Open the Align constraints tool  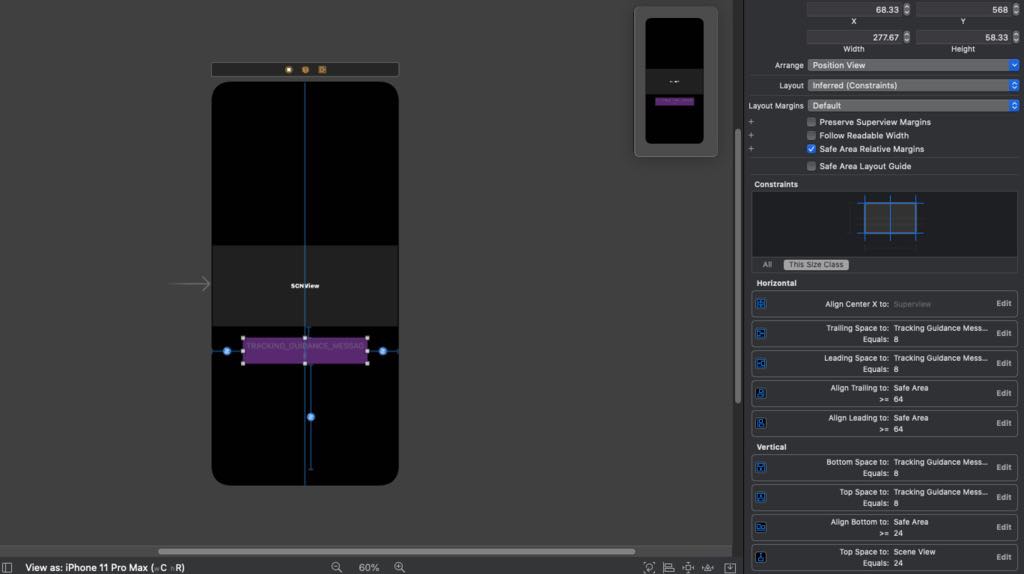[x=669, y=567]
